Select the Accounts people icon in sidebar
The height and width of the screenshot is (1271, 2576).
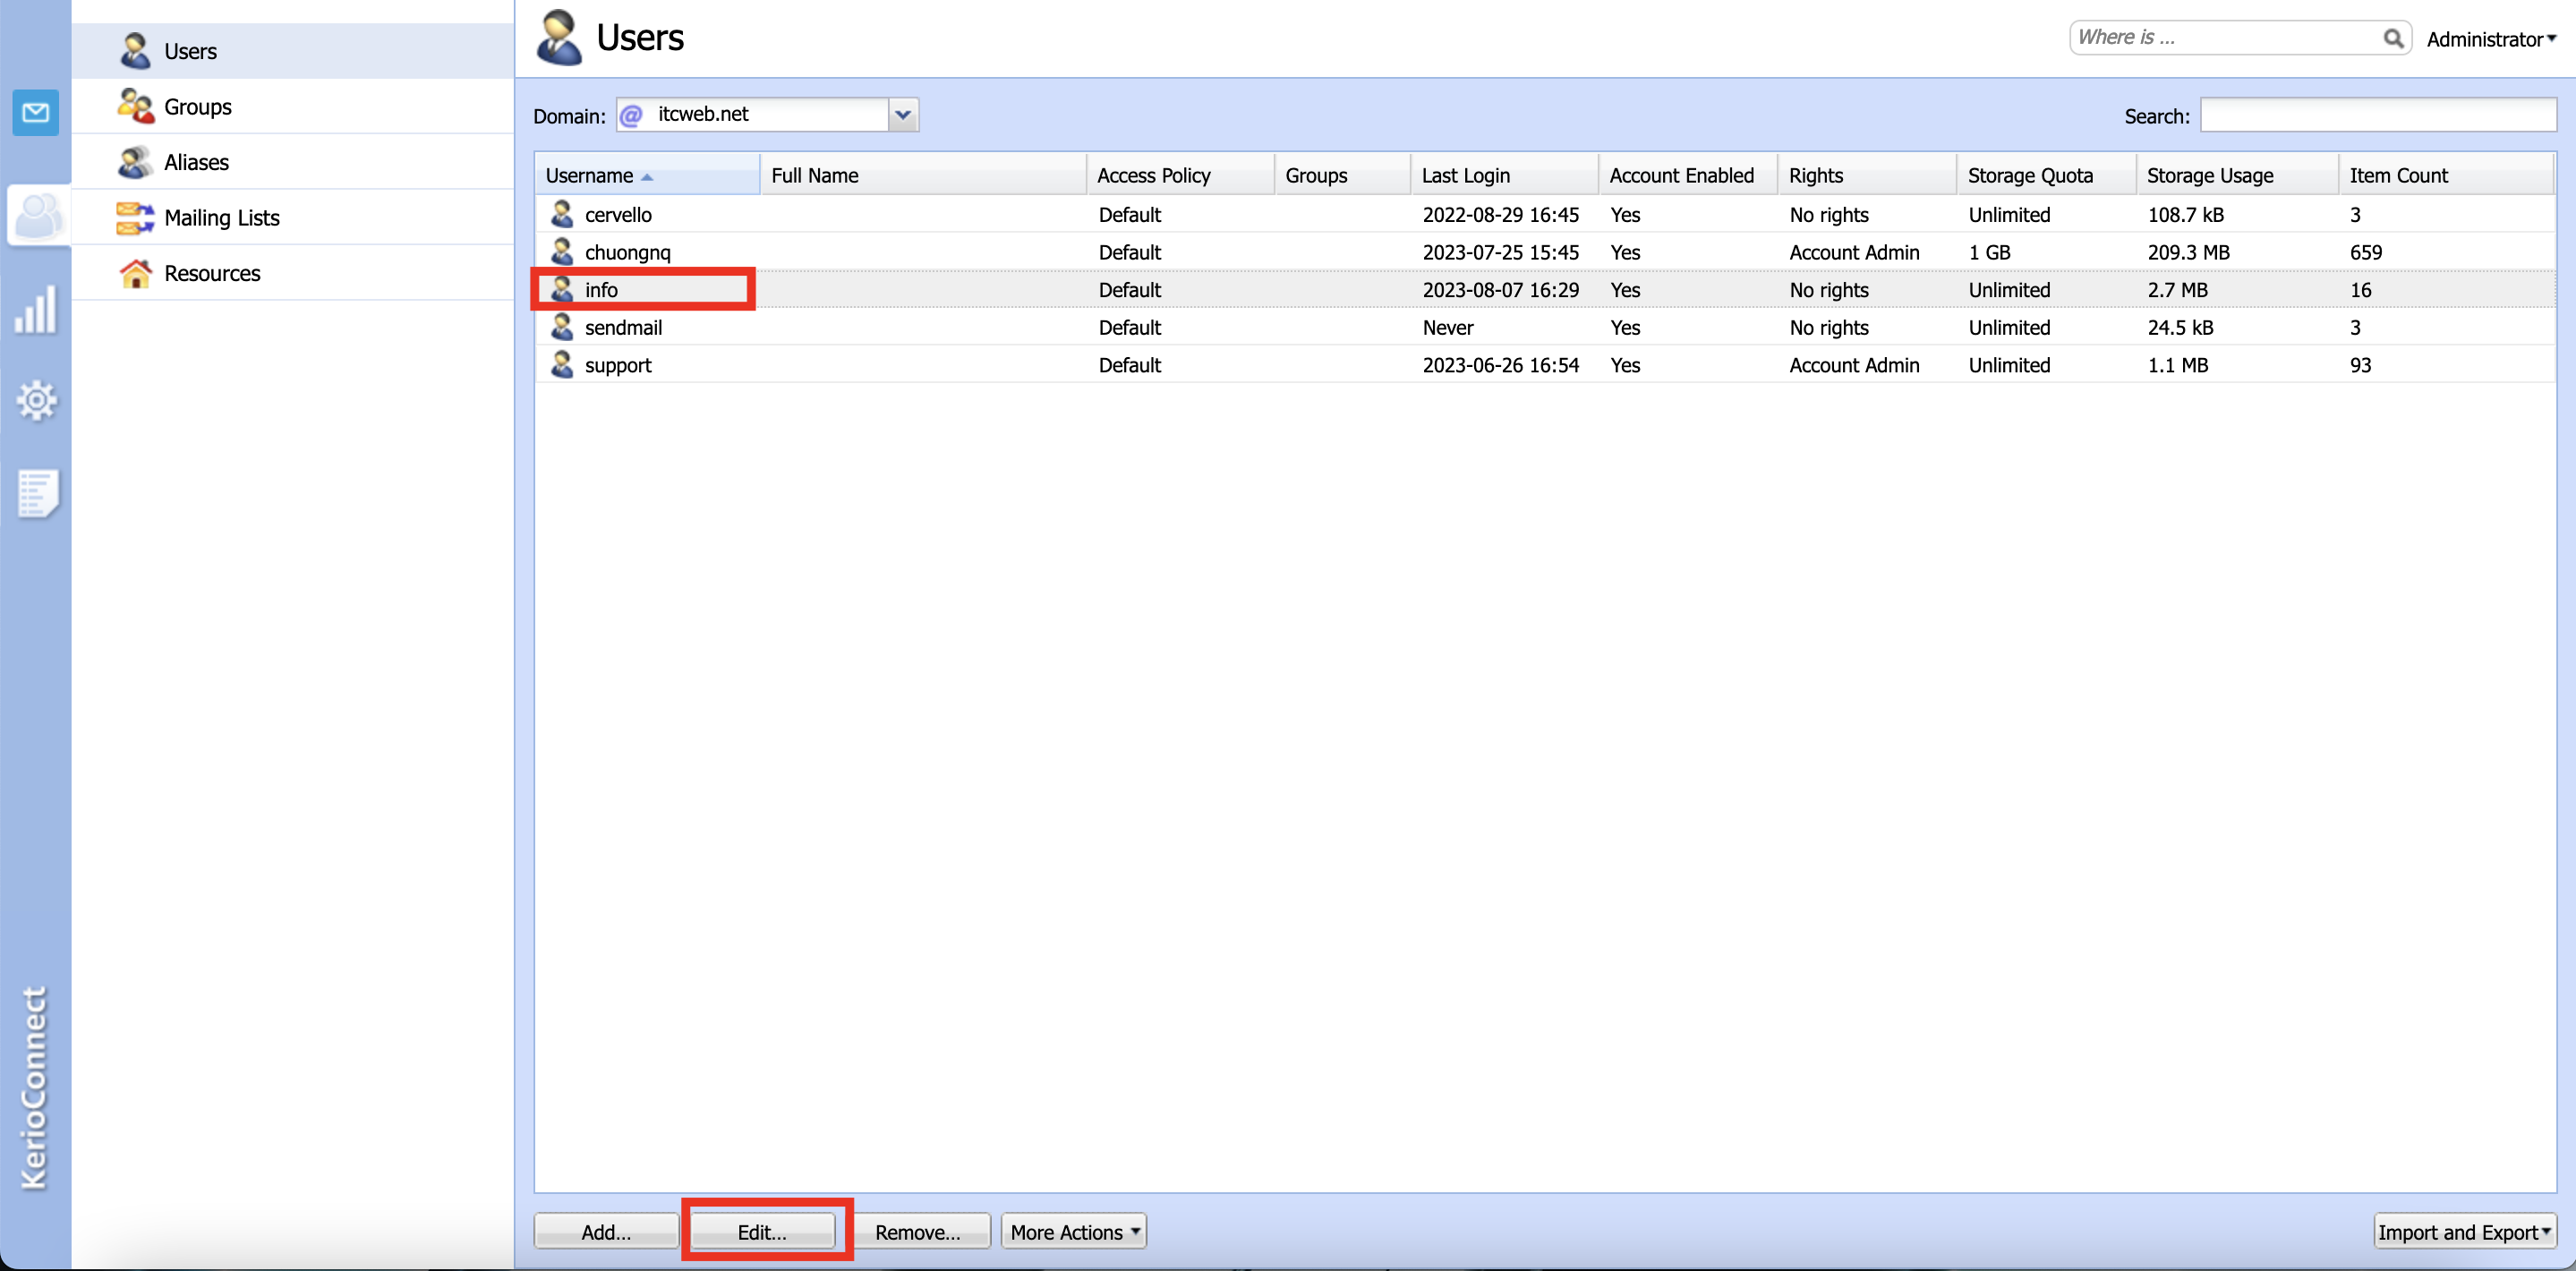click(x=38, y=215)
